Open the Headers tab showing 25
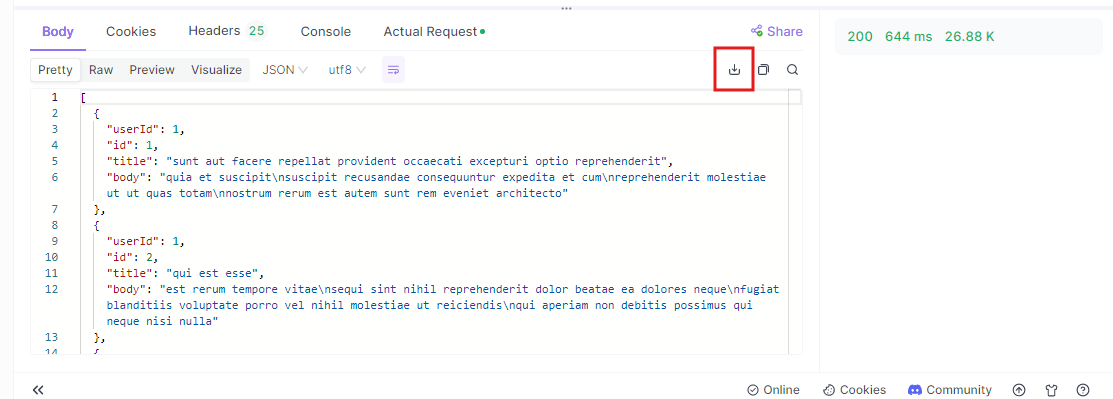 (227, 31)
